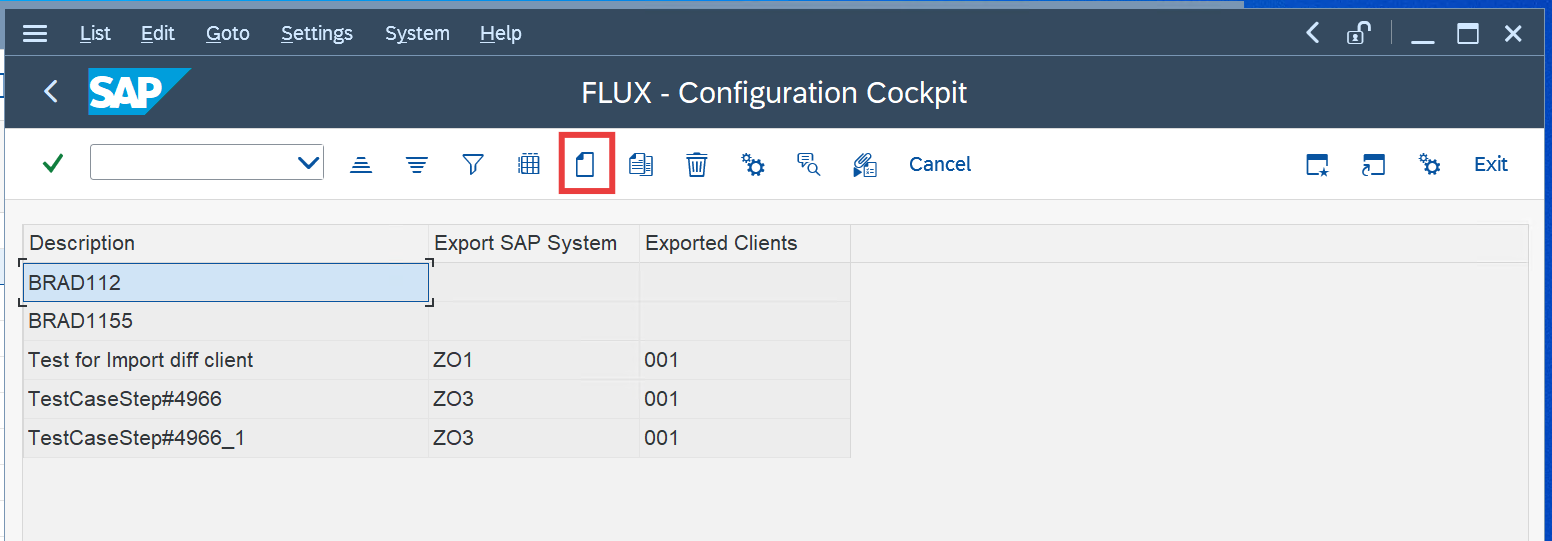This screenshot has height=541, width=1552.
Task: Click the Copy documents icon
Action: [641, 165]
